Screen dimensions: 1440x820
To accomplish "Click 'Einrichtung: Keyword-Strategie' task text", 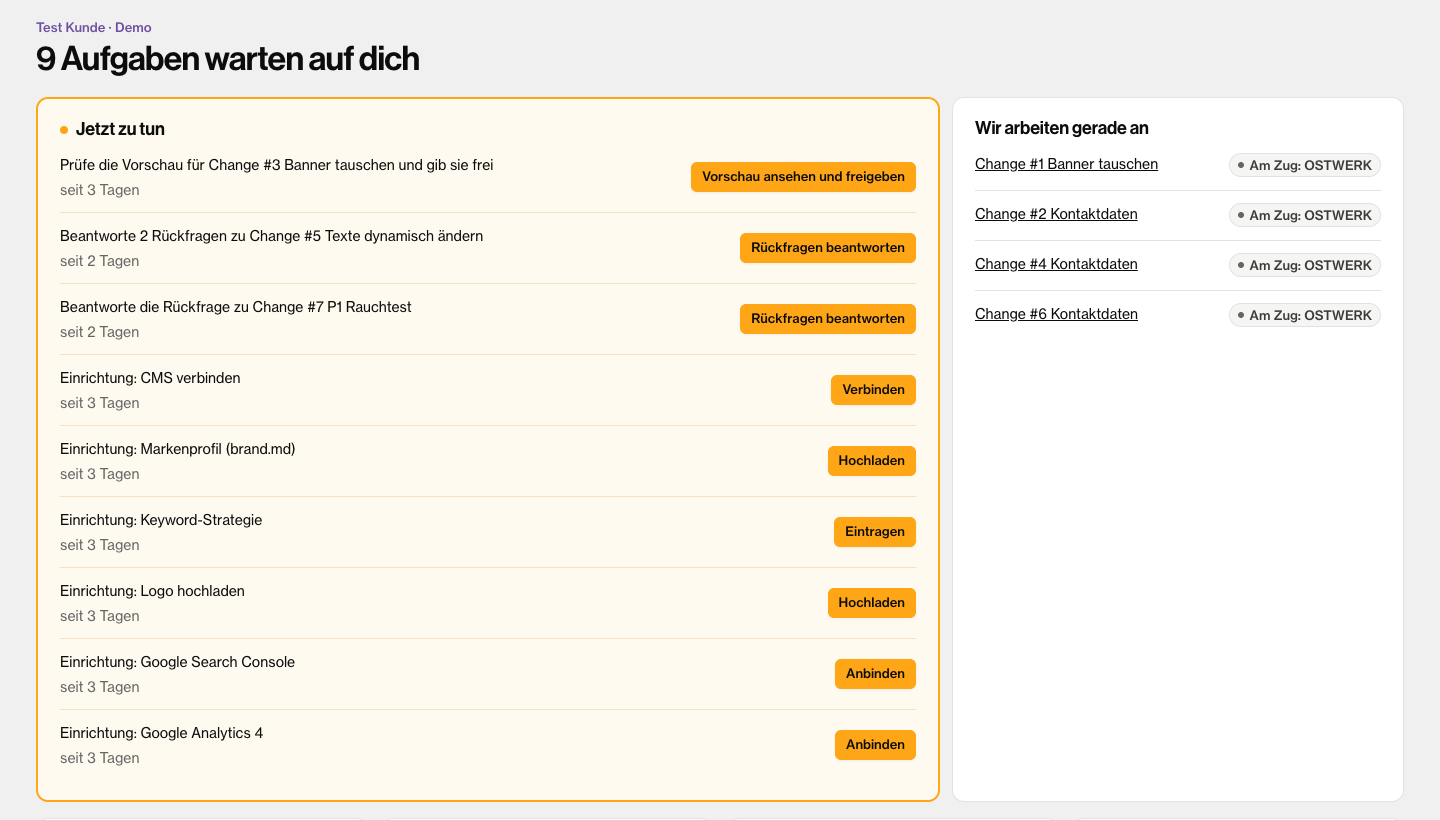I will tap(161, 520).
